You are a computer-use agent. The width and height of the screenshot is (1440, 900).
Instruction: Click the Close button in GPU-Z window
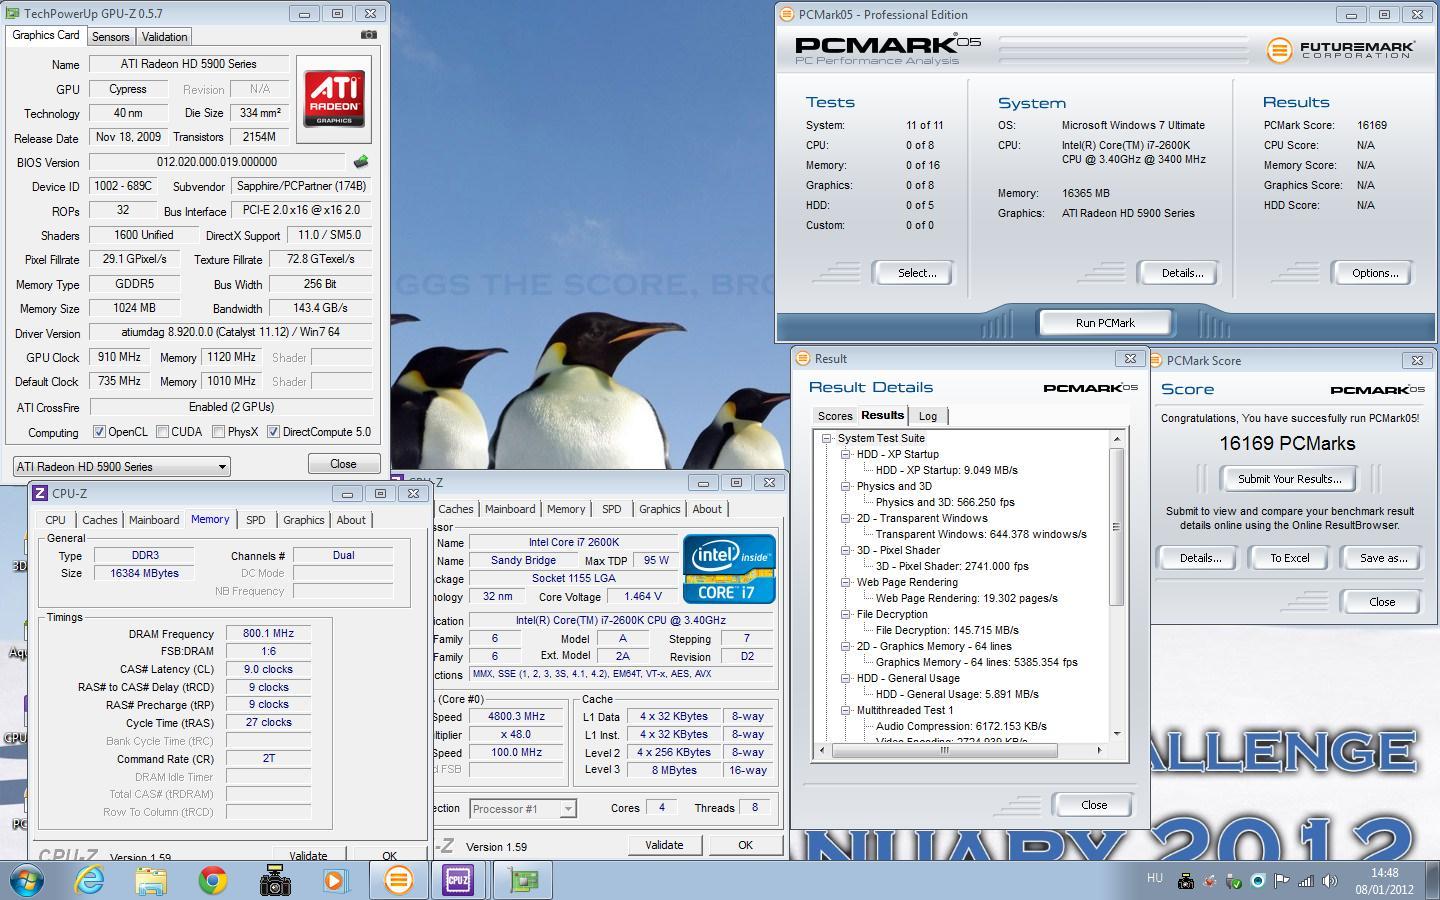(343, 464)
